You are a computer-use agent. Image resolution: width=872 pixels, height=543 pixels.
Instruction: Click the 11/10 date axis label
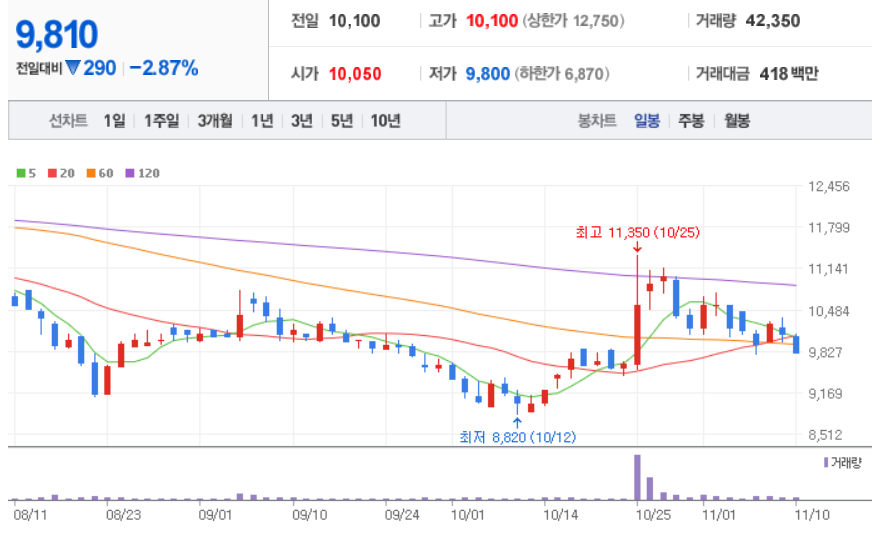[812, 515]
